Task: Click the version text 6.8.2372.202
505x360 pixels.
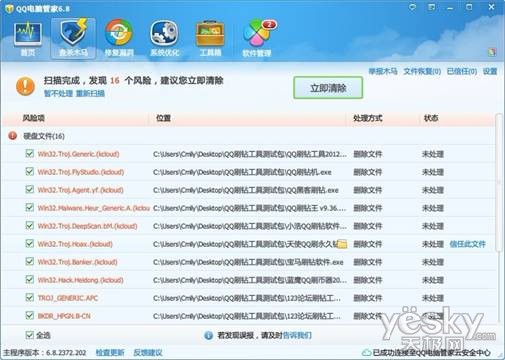Action: (66, 353)
